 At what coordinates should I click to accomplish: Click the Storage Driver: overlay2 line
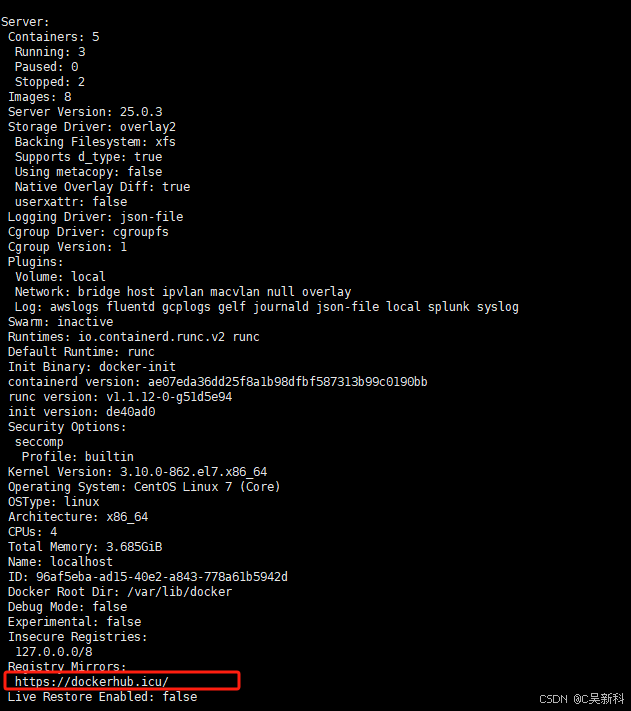click(92, 127)
